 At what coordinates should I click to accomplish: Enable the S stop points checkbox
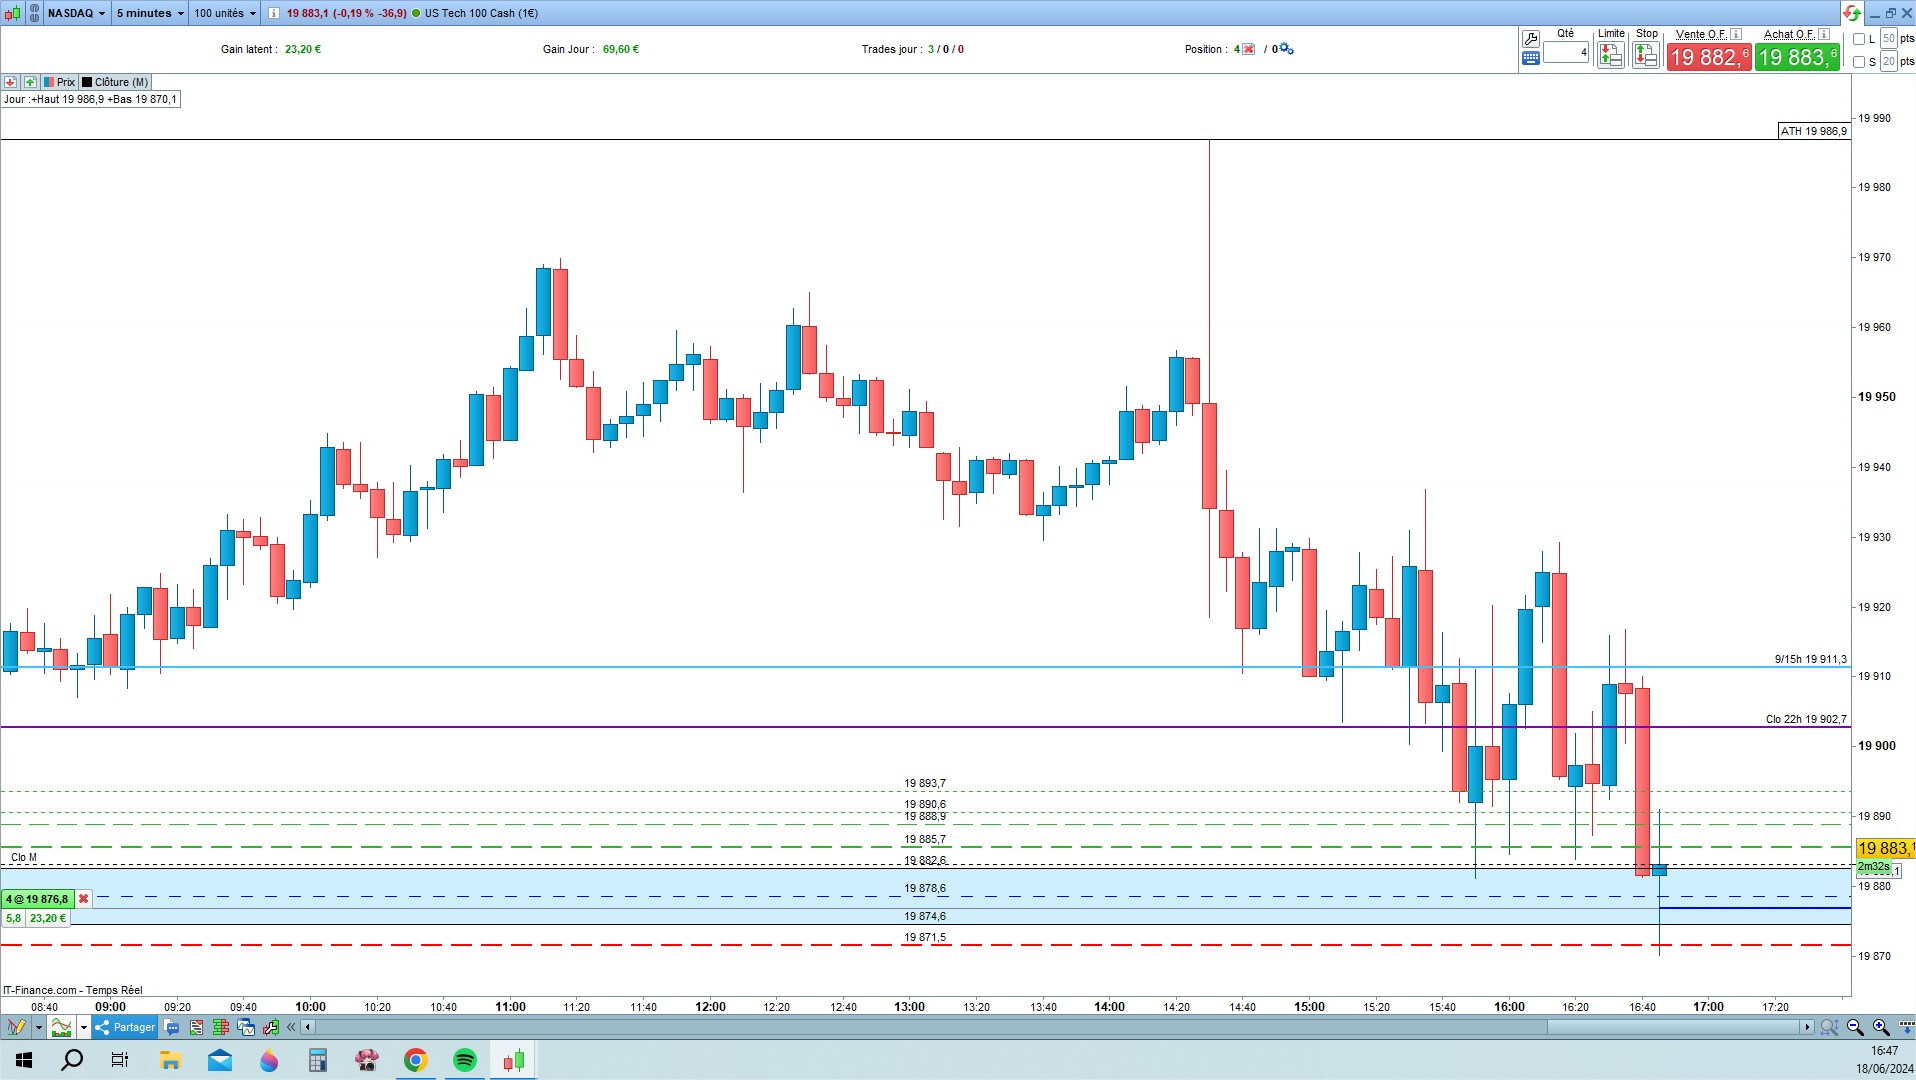tap(1859, 62)
